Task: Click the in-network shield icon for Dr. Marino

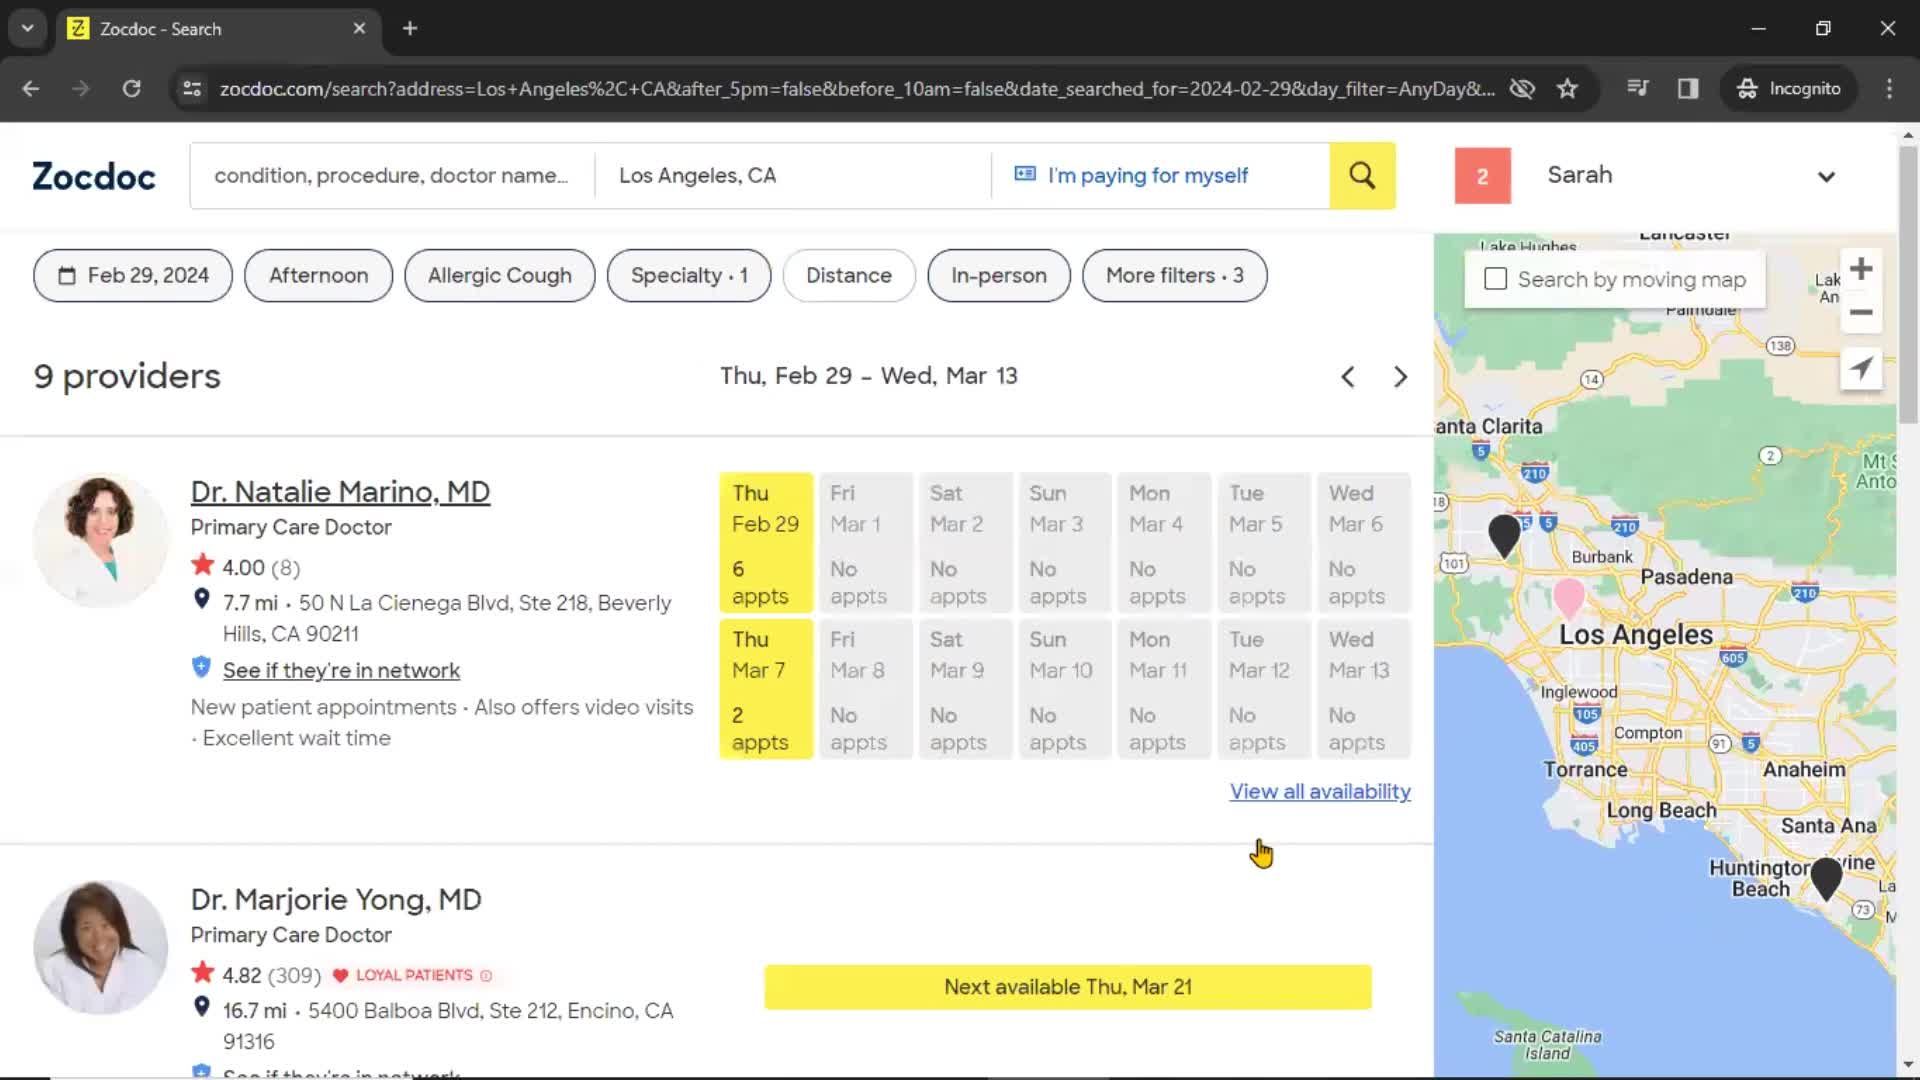Action: click(201, 668)
